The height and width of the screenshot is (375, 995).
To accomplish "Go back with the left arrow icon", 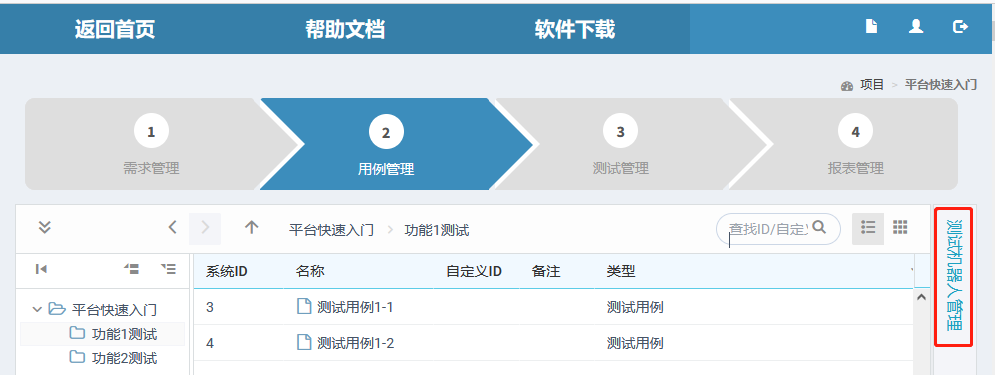I will coord(173,227).
